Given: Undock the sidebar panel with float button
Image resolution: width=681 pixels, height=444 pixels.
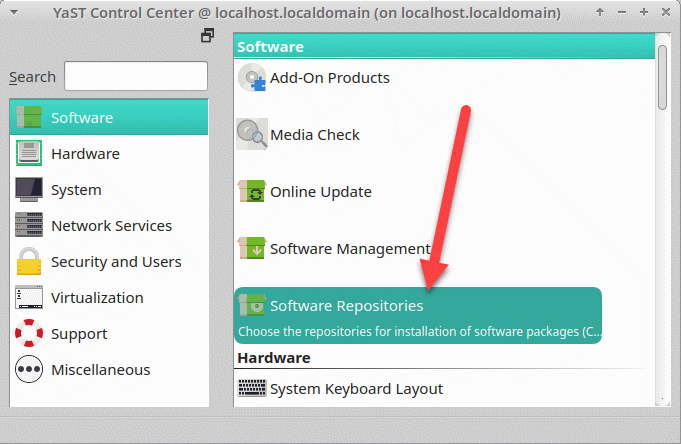Looking at the screenshot, I should pos(208,36).
